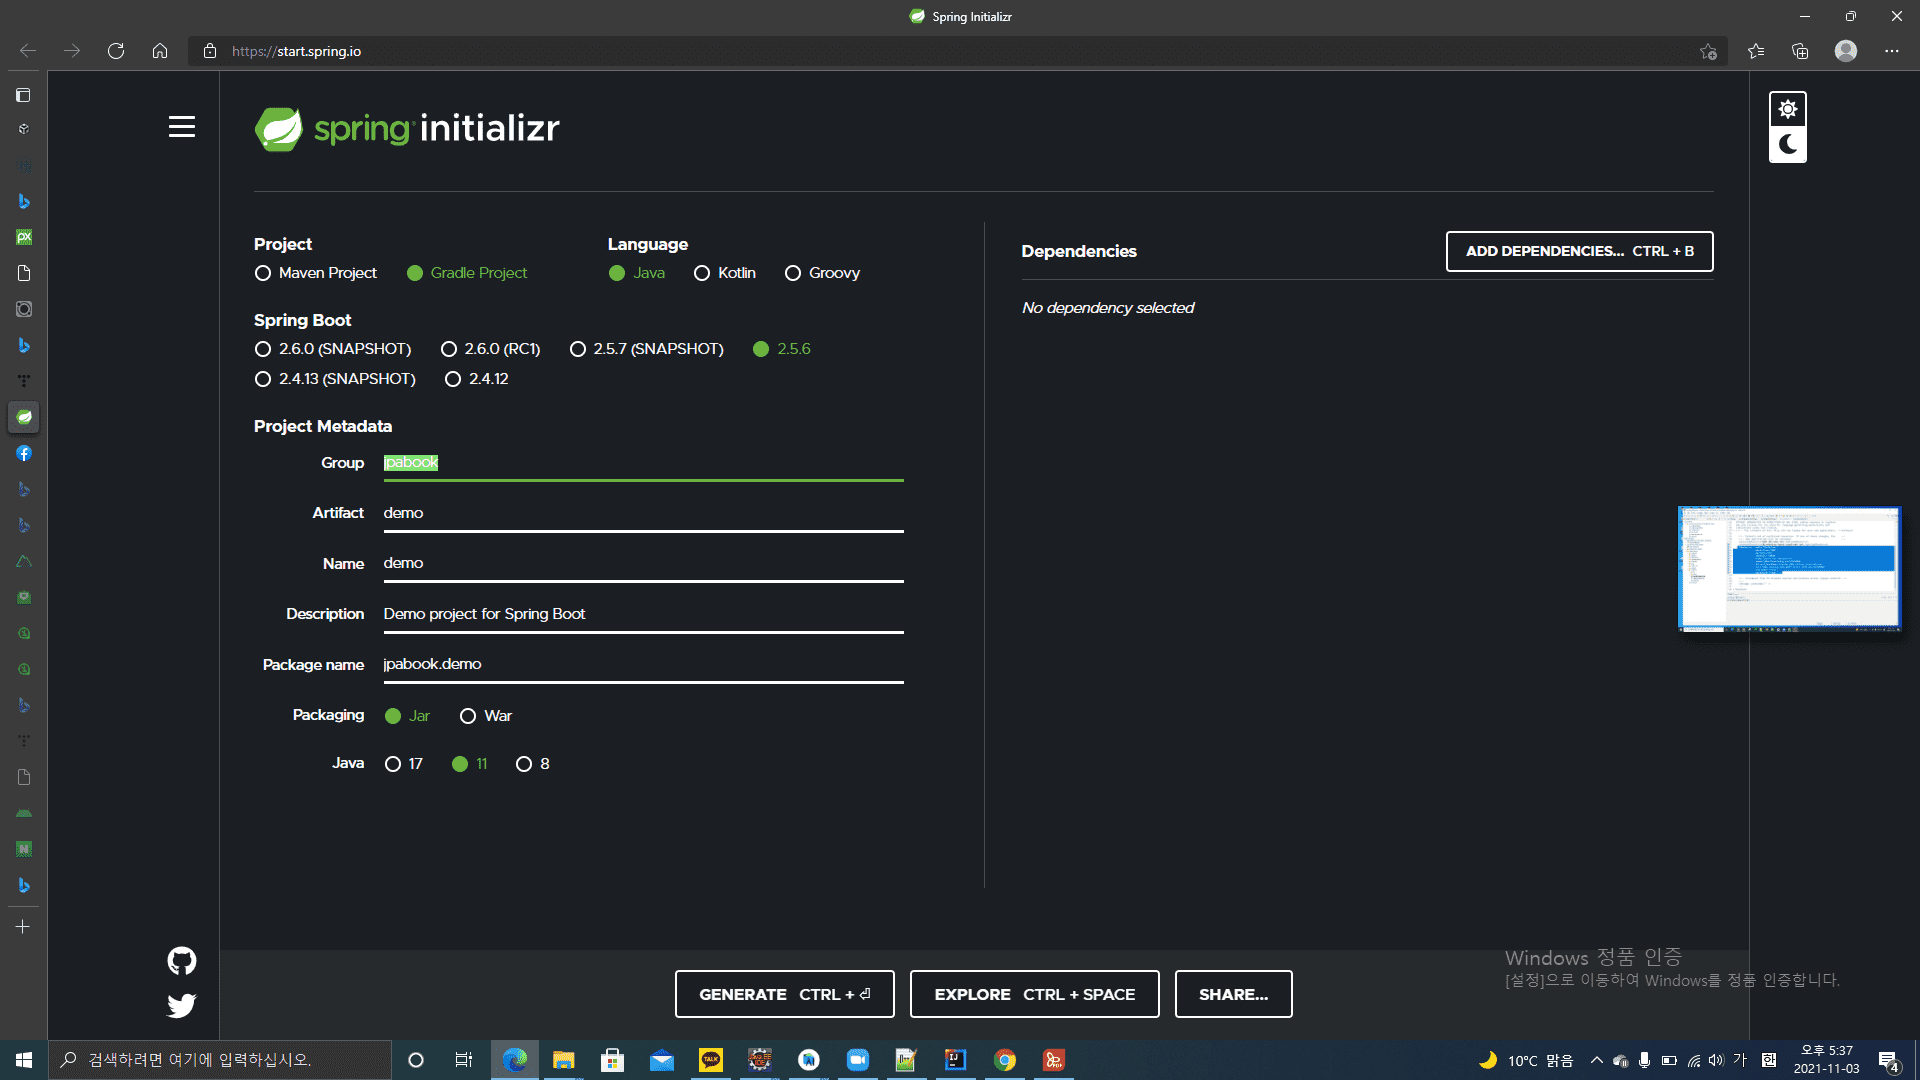Switch to light theme sun icon
Image resolution: width=1920 pixels, height=1080 pixels.
coord(1788,109)
